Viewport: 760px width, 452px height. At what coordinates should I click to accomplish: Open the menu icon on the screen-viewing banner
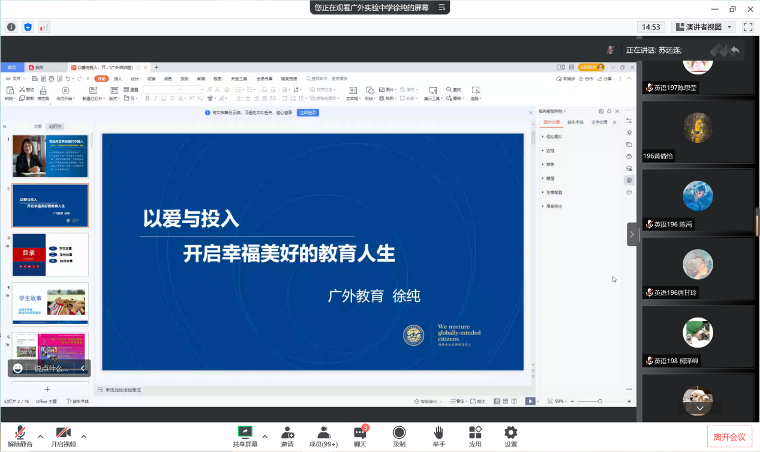tap(442, 7)
